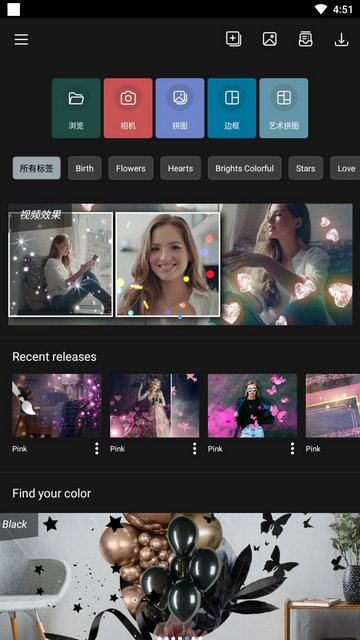Screen dimensions: 360x640
Task: Open third Pink thumbnail with butterflies
Action: (x=253, y=406)
